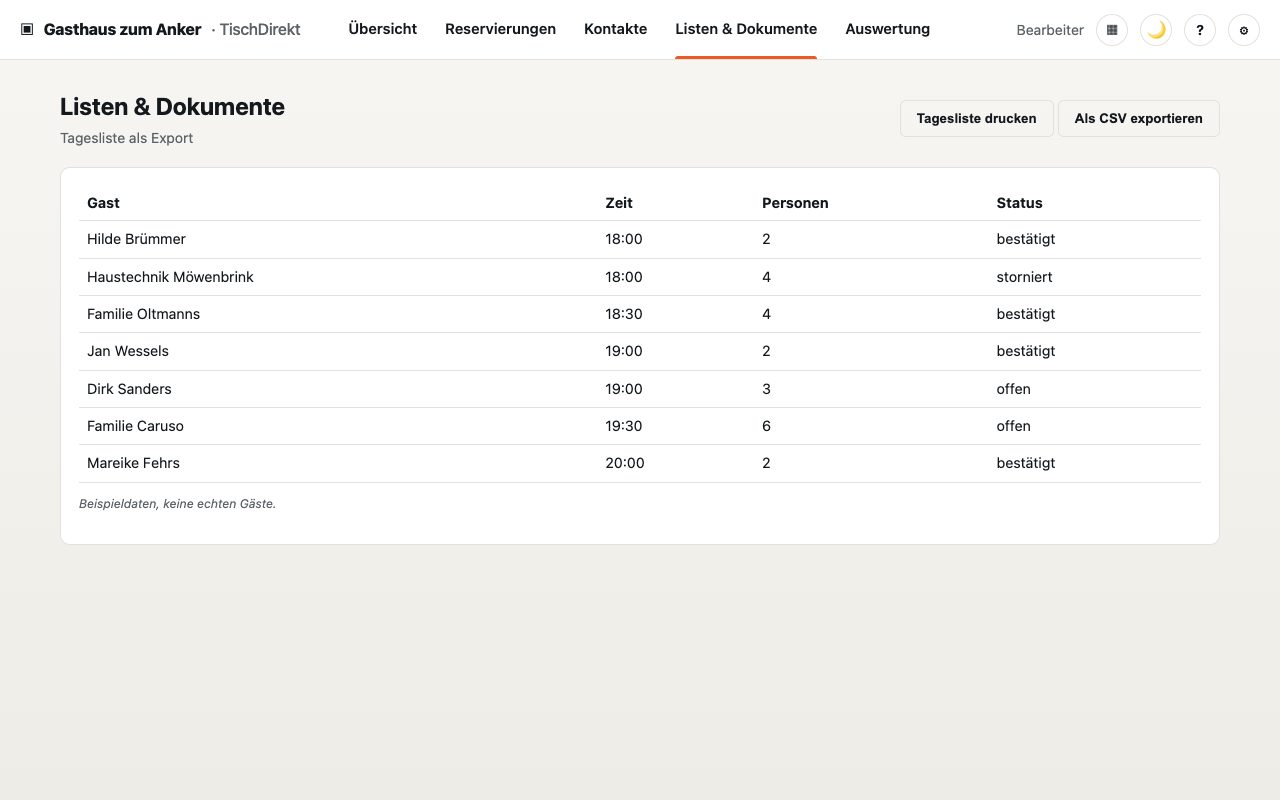Click the 6 Personen value for Familie Caruso
The height and width of the screenshot is (800, 1280).
[766, 426]
